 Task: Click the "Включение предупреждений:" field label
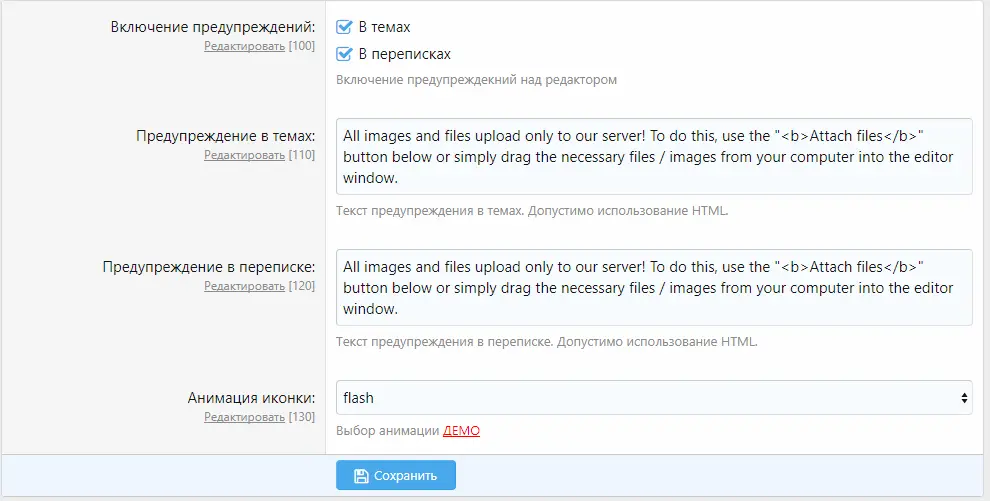(213, 27)
